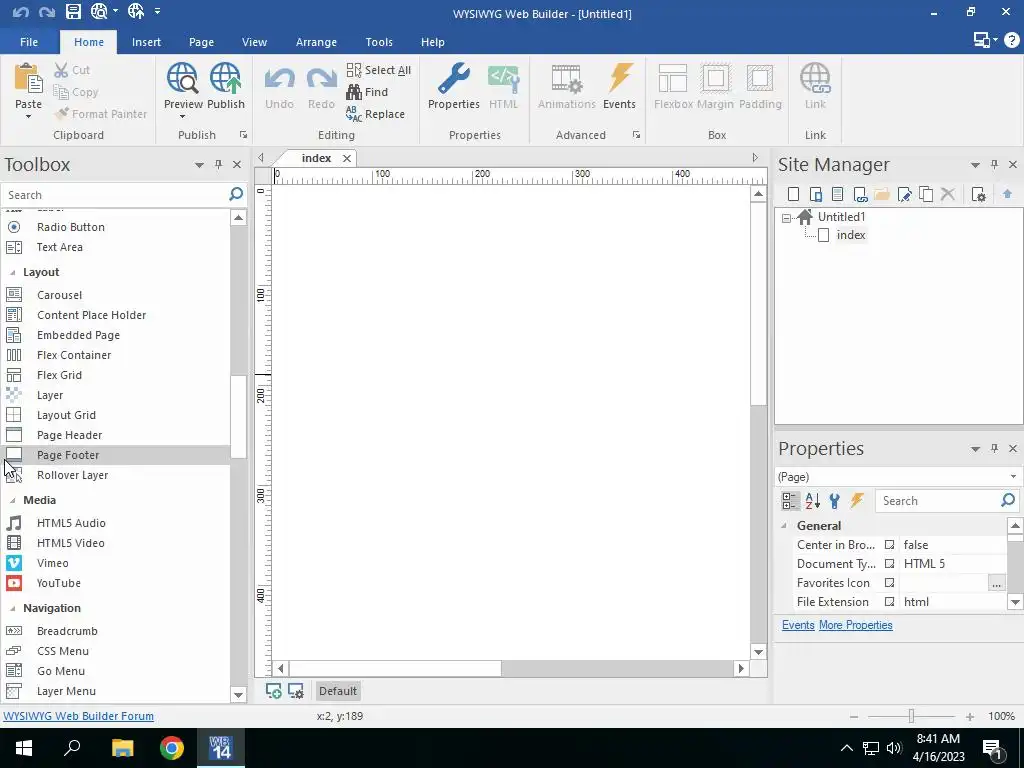The width and height of the screenshot is (1024, 768).
Task: Select Vimeo media item
Action: pyautogui.click(x=52, y=563)
